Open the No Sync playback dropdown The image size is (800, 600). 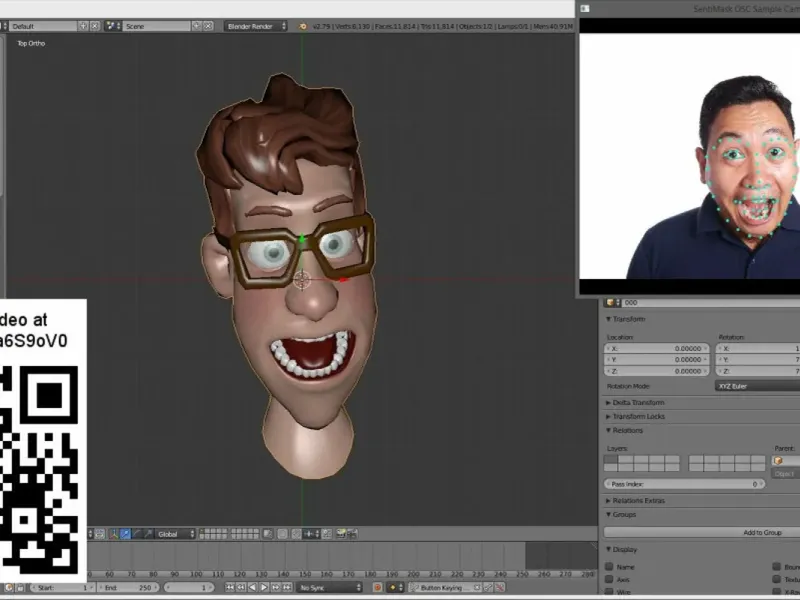tap(330, 588)
